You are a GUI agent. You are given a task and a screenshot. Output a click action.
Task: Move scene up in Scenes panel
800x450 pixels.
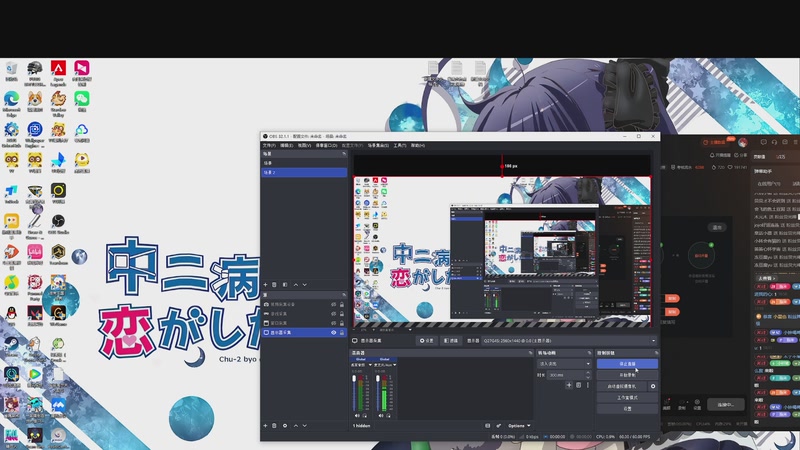pyautogui.click(x=295, y=285)
